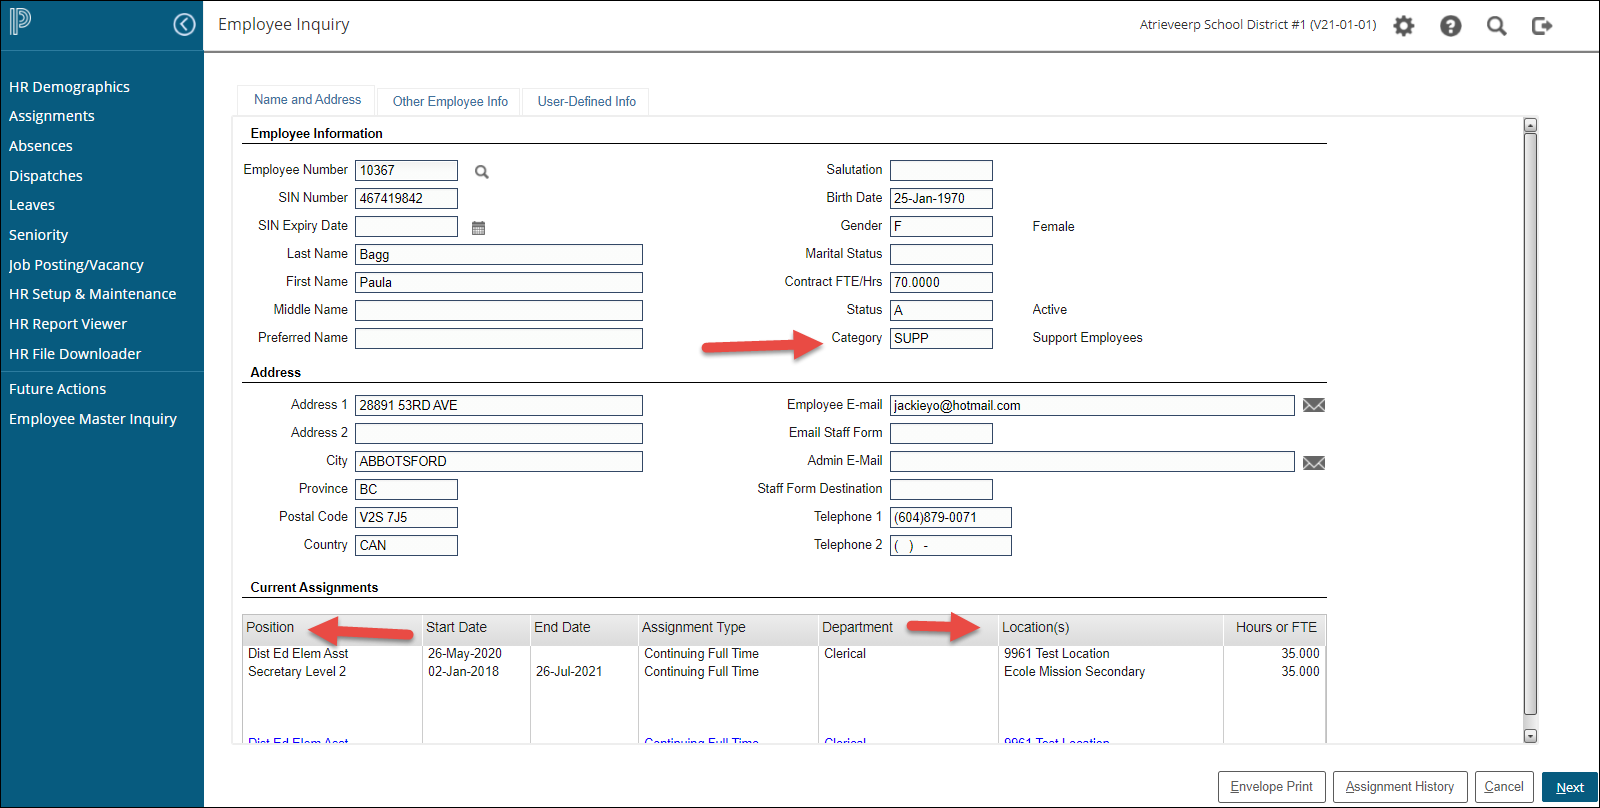The height and width of the screenshot is (808, 1600).
Task: Open the SIN Expiry Date calendar picker
Action: (478, 228)
